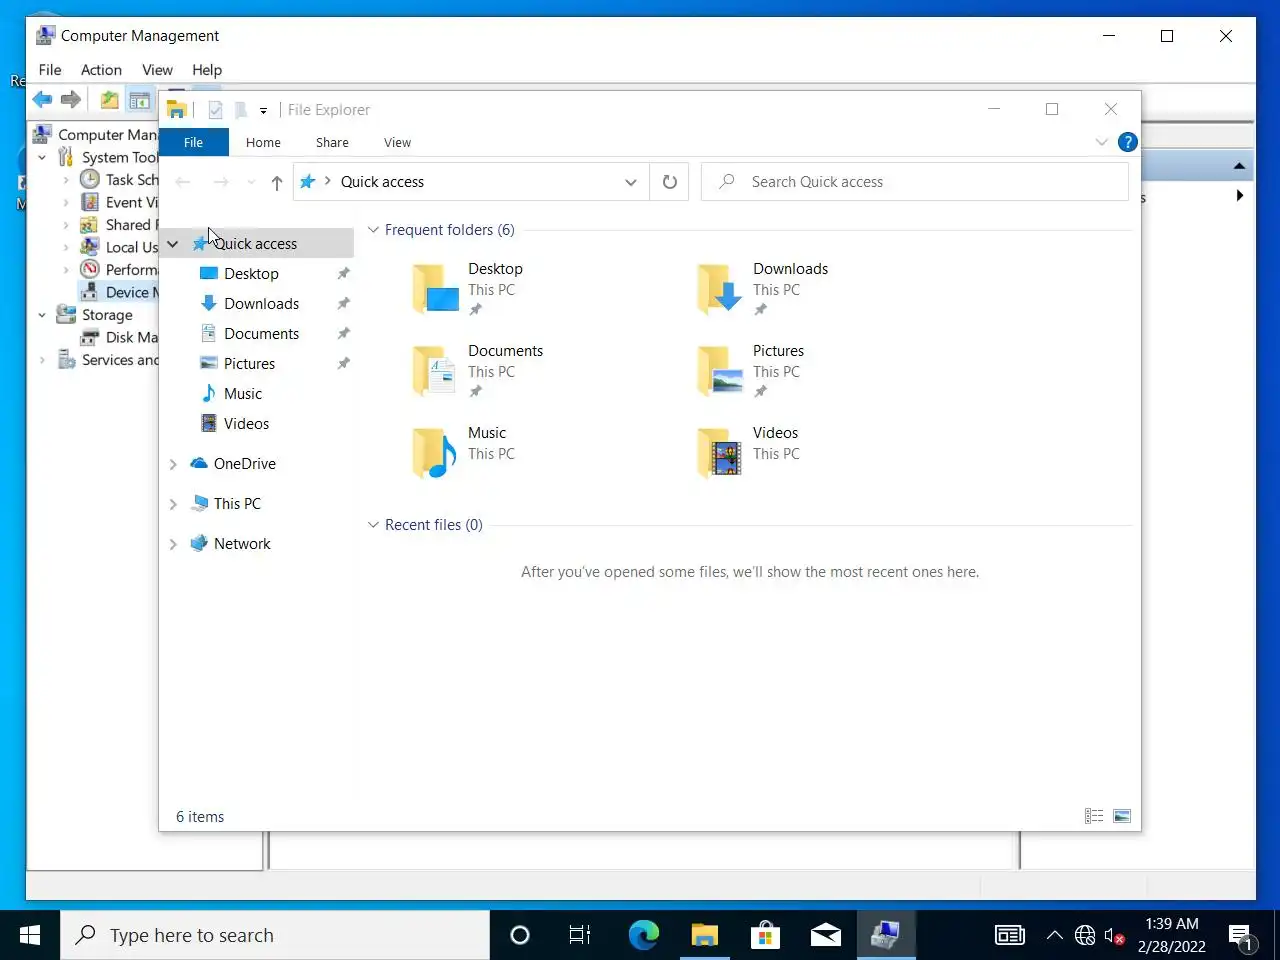This screenshot has height=960, width=1280.
Task: Open the address bar history dropdown
Action: click(x=630, y=182)
